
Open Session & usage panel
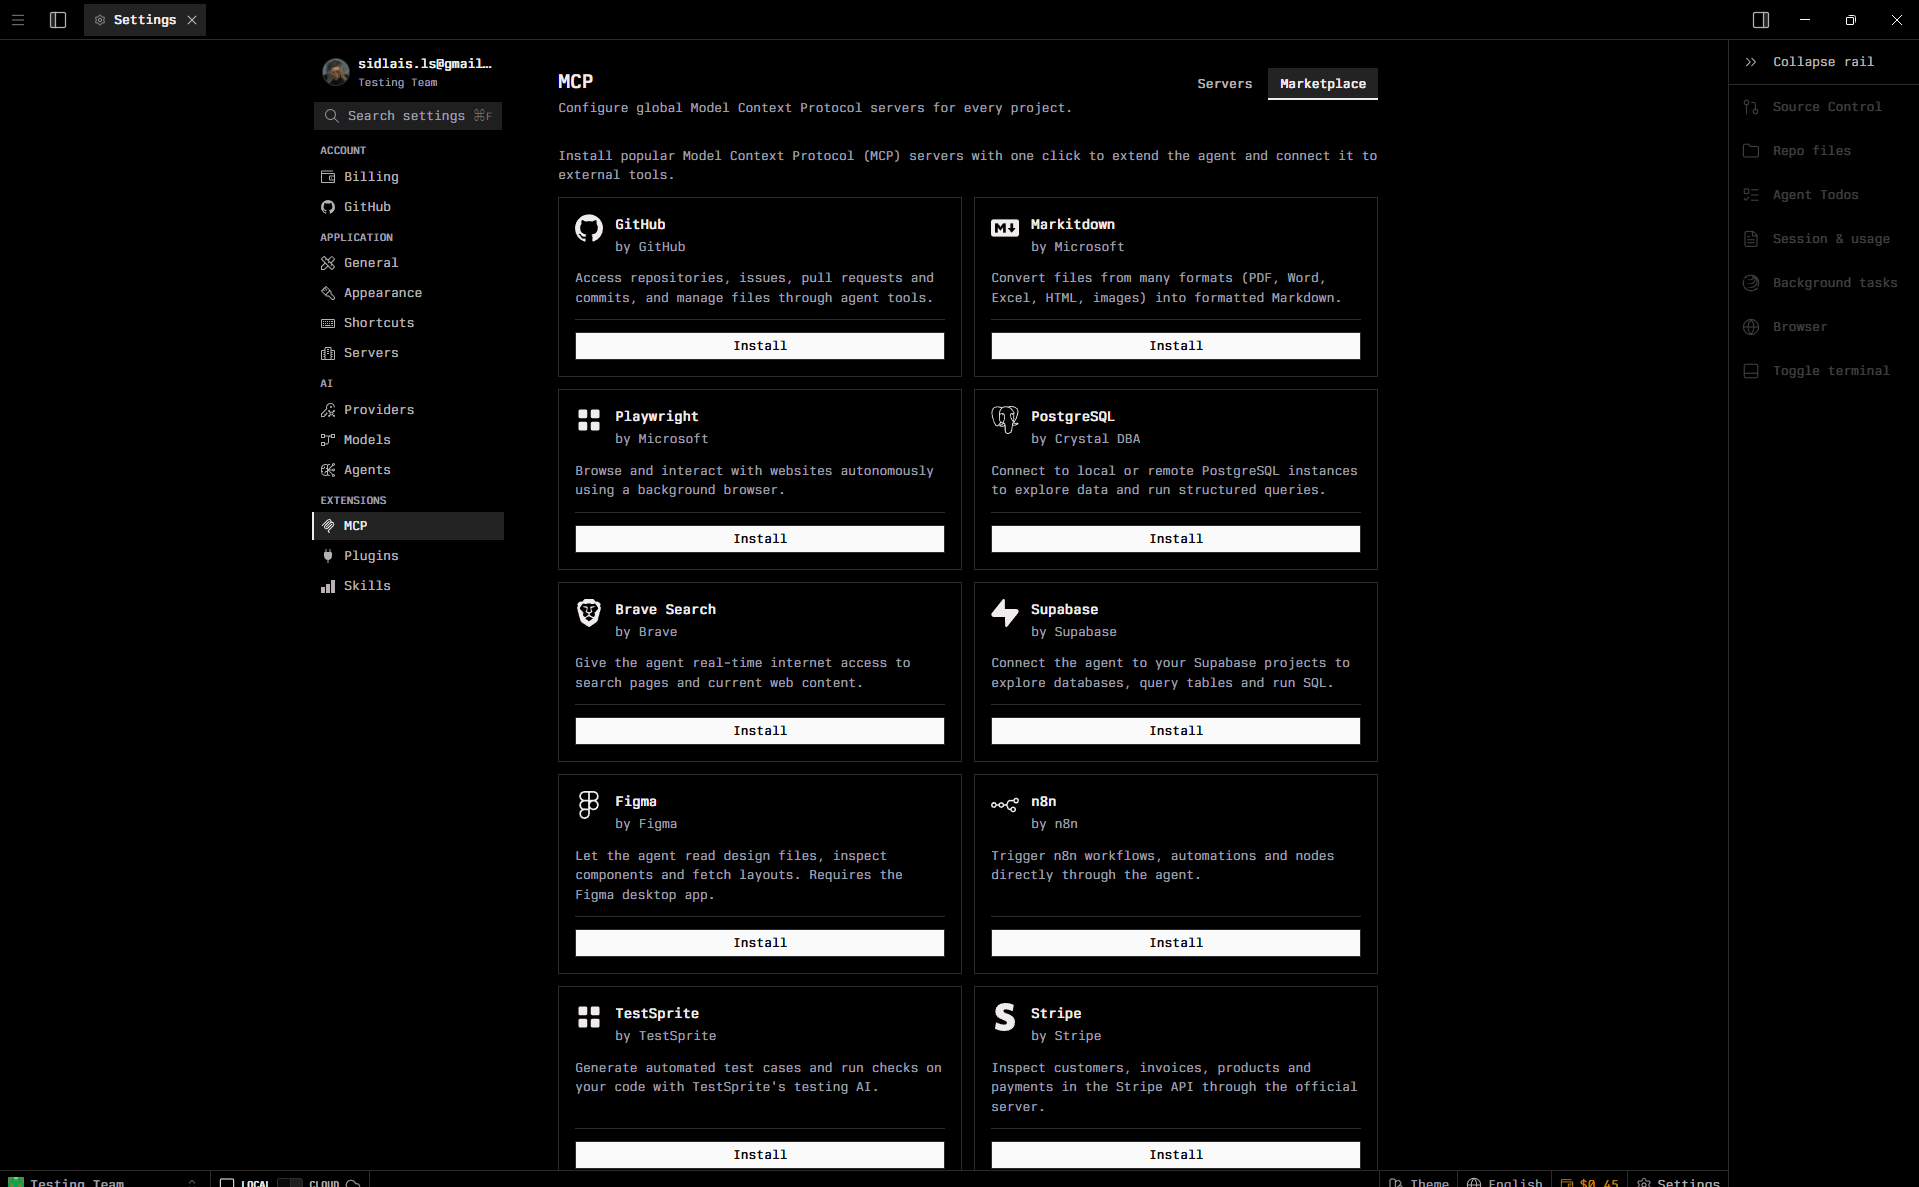1824,239
